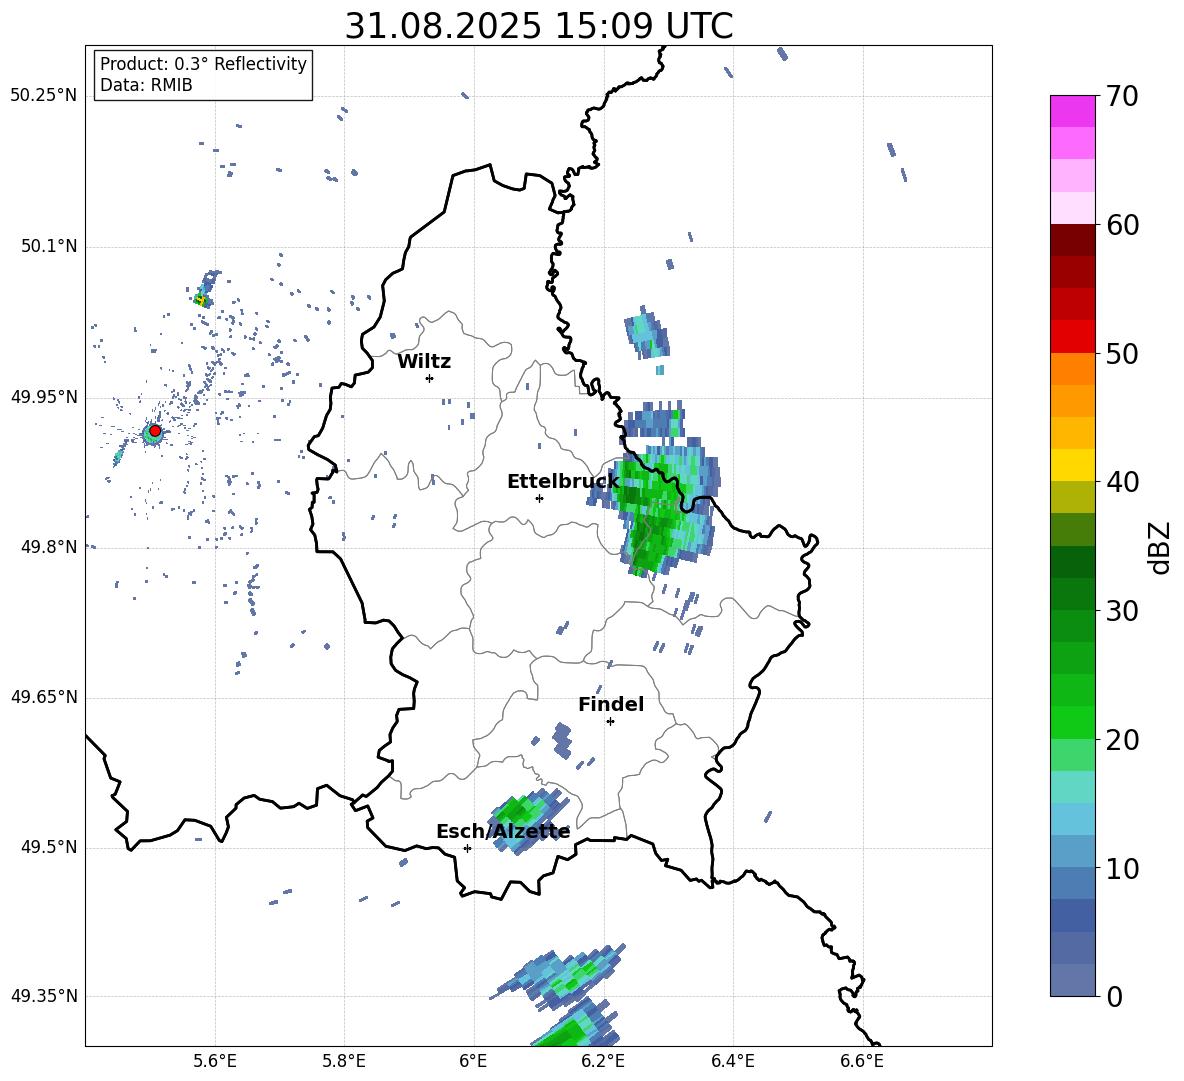Click the 49.5°N latitude tick label
This screenshot has height=1081, width=1184.
(x=48, y=847)
